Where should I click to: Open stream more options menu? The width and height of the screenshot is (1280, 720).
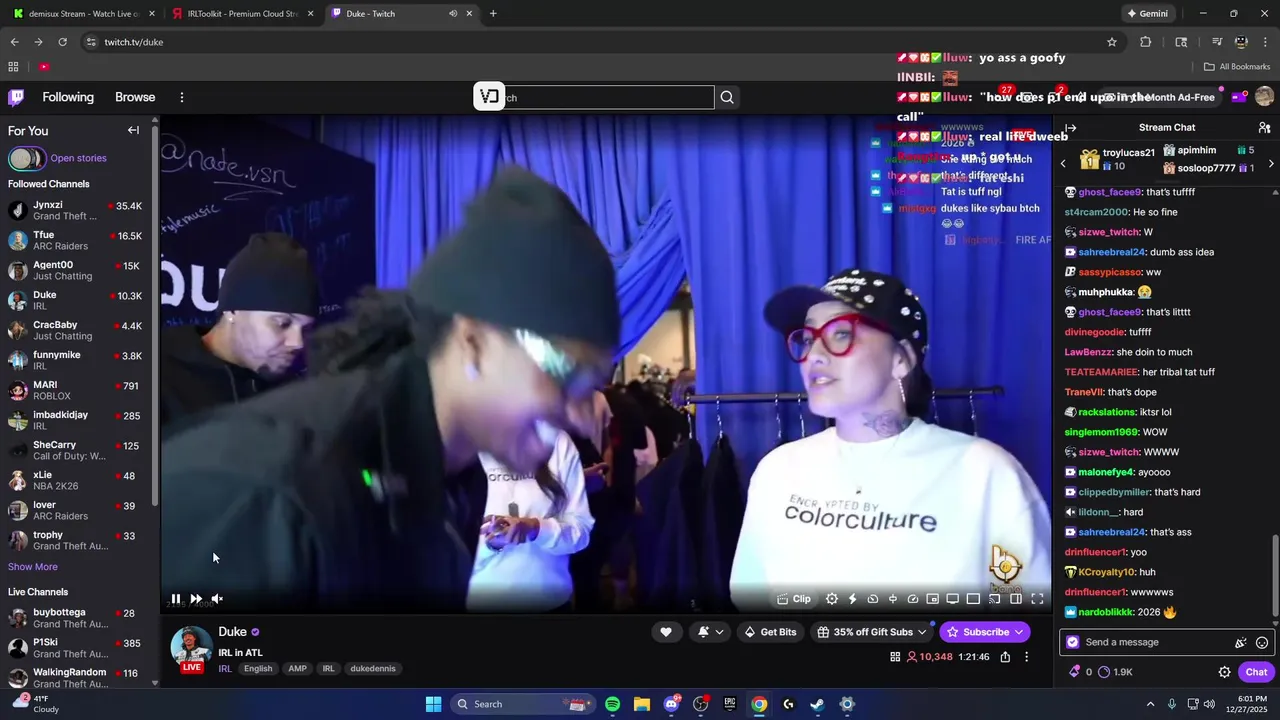tap(1026, 657)
